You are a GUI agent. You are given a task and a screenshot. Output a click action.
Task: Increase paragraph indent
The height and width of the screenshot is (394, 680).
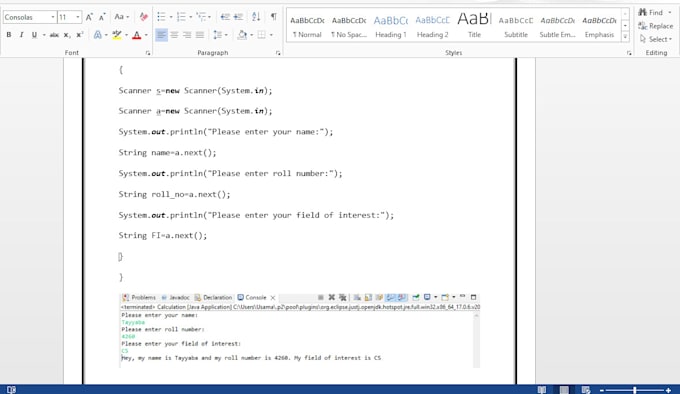pos(238,17)
